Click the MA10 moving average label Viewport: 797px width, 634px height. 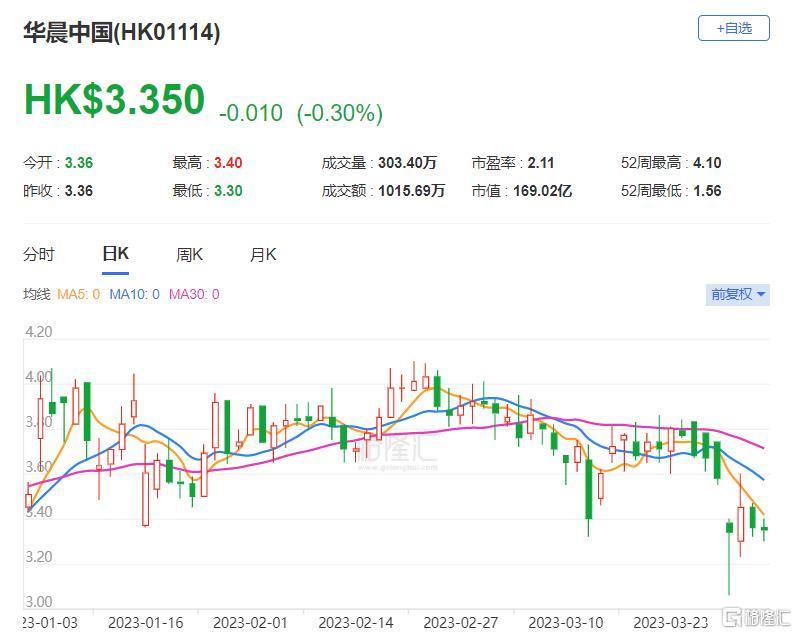134,294
